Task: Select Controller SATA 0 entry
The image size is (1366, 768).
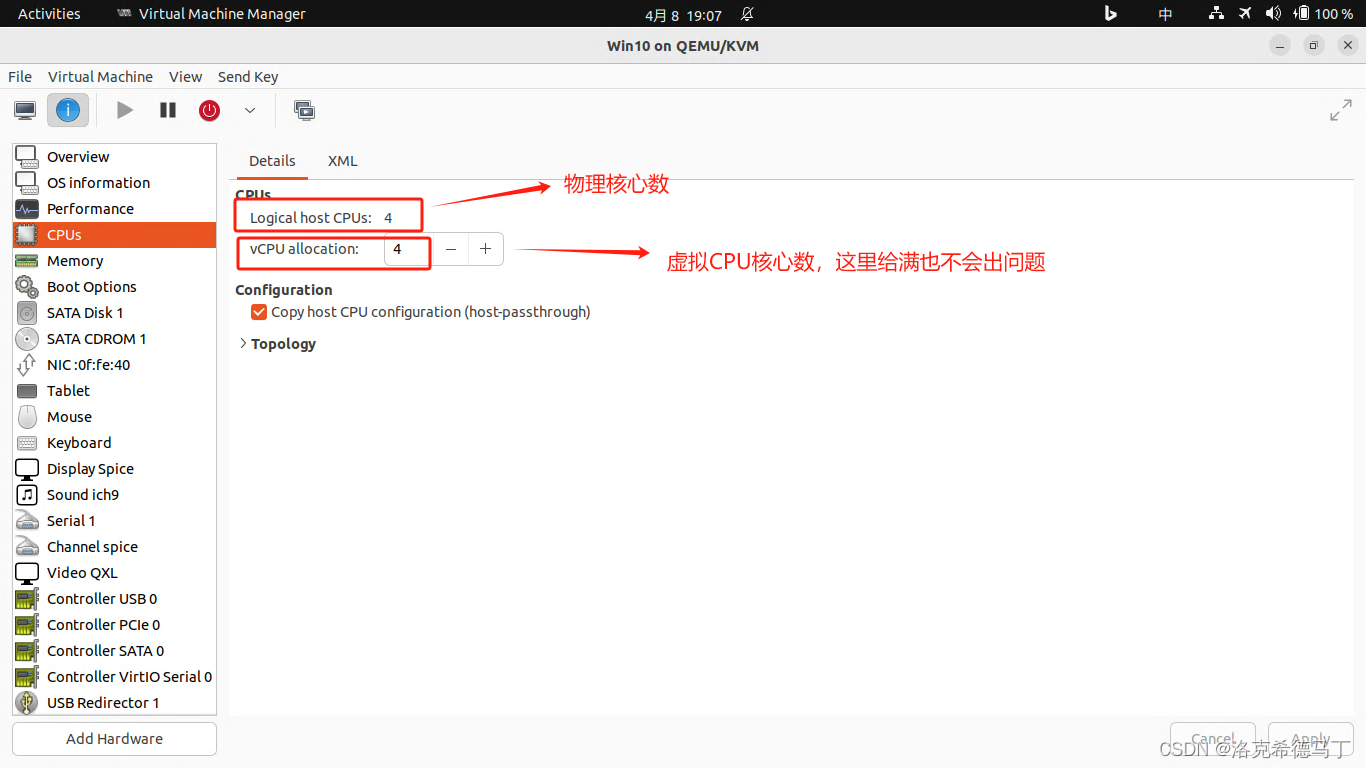Action: [114, 651]
